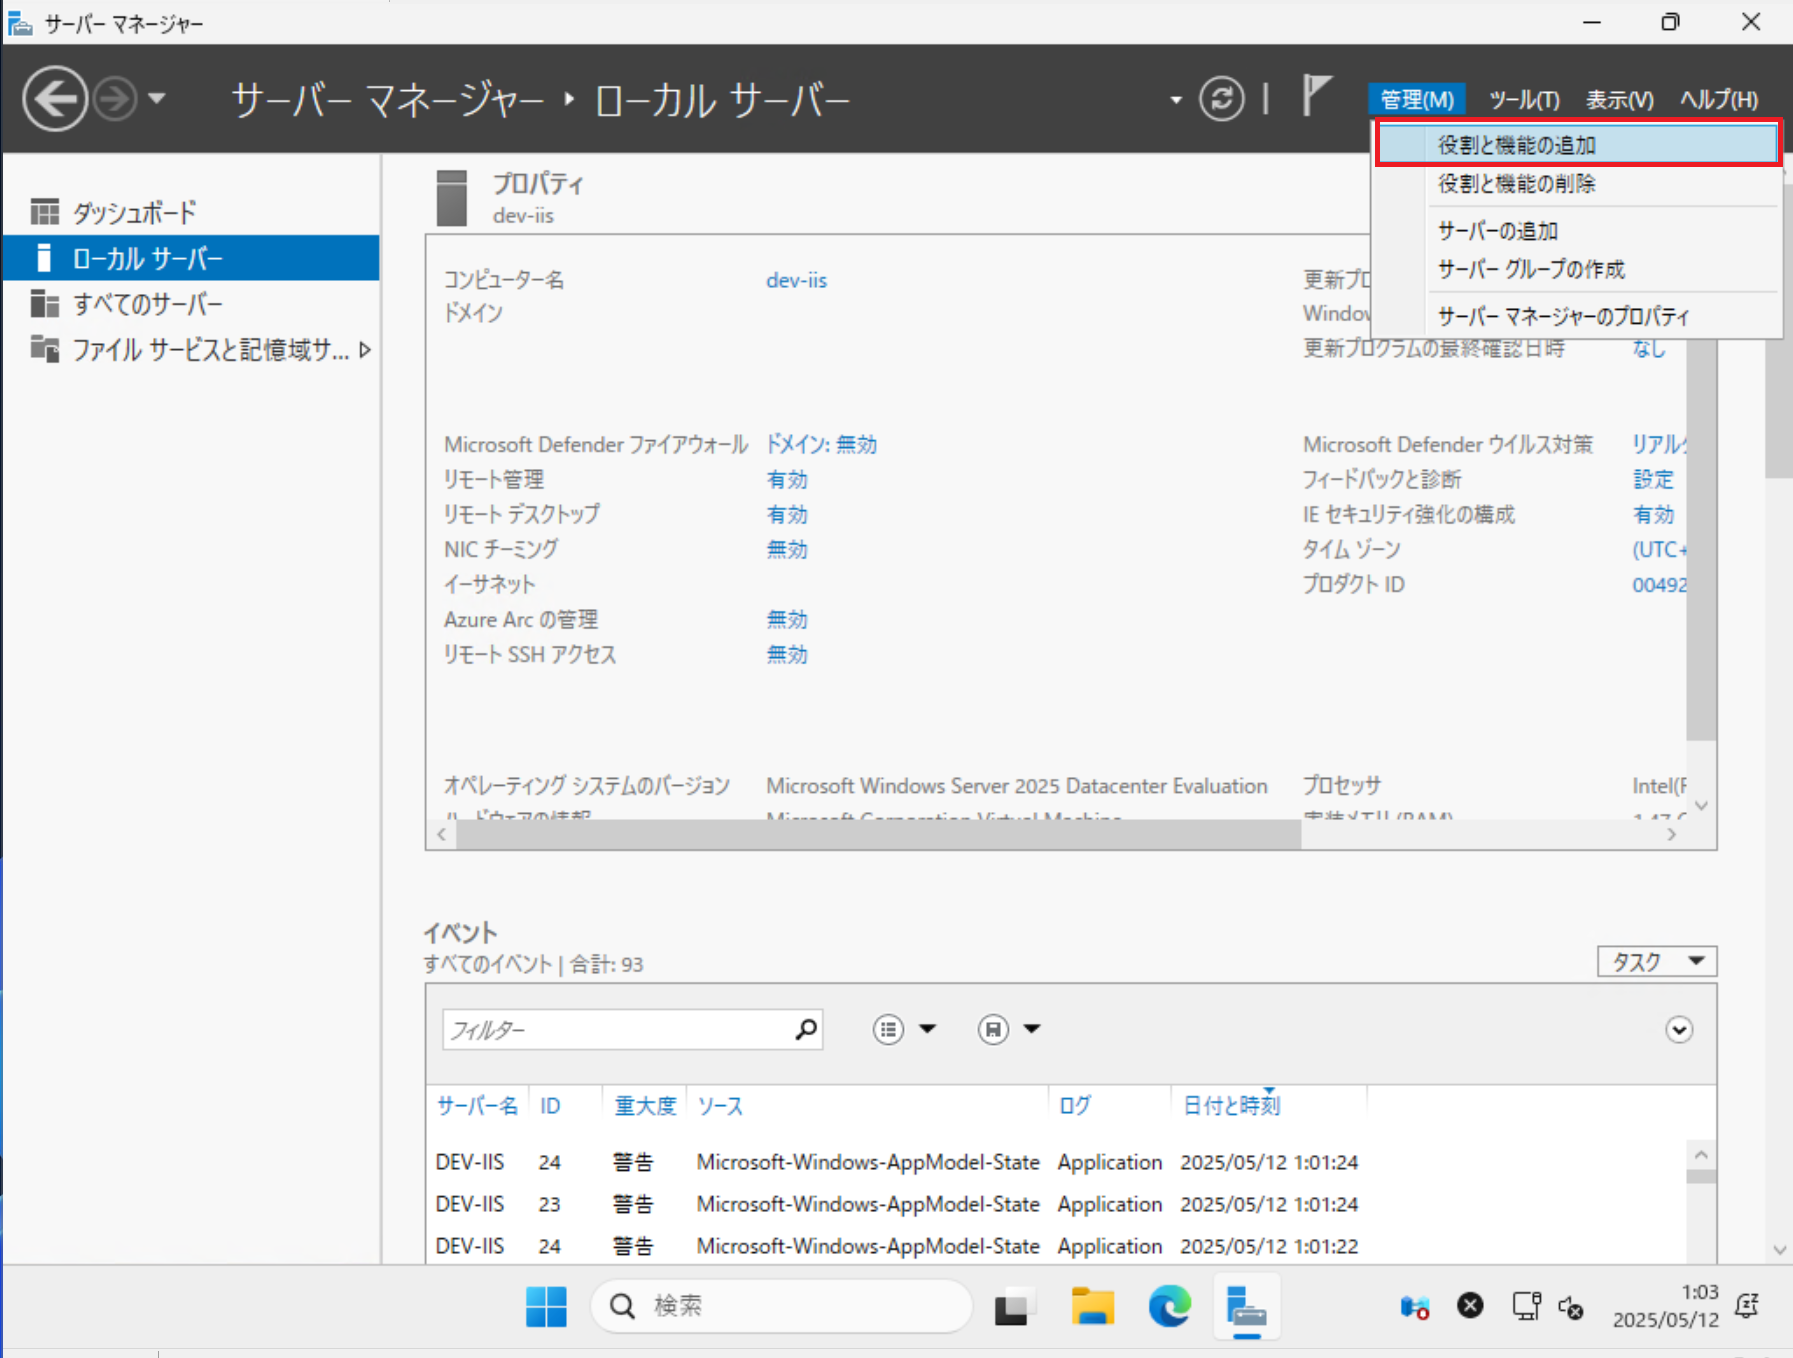
Task: Expand the events filter chevron button
Action: (1679, 1030)
